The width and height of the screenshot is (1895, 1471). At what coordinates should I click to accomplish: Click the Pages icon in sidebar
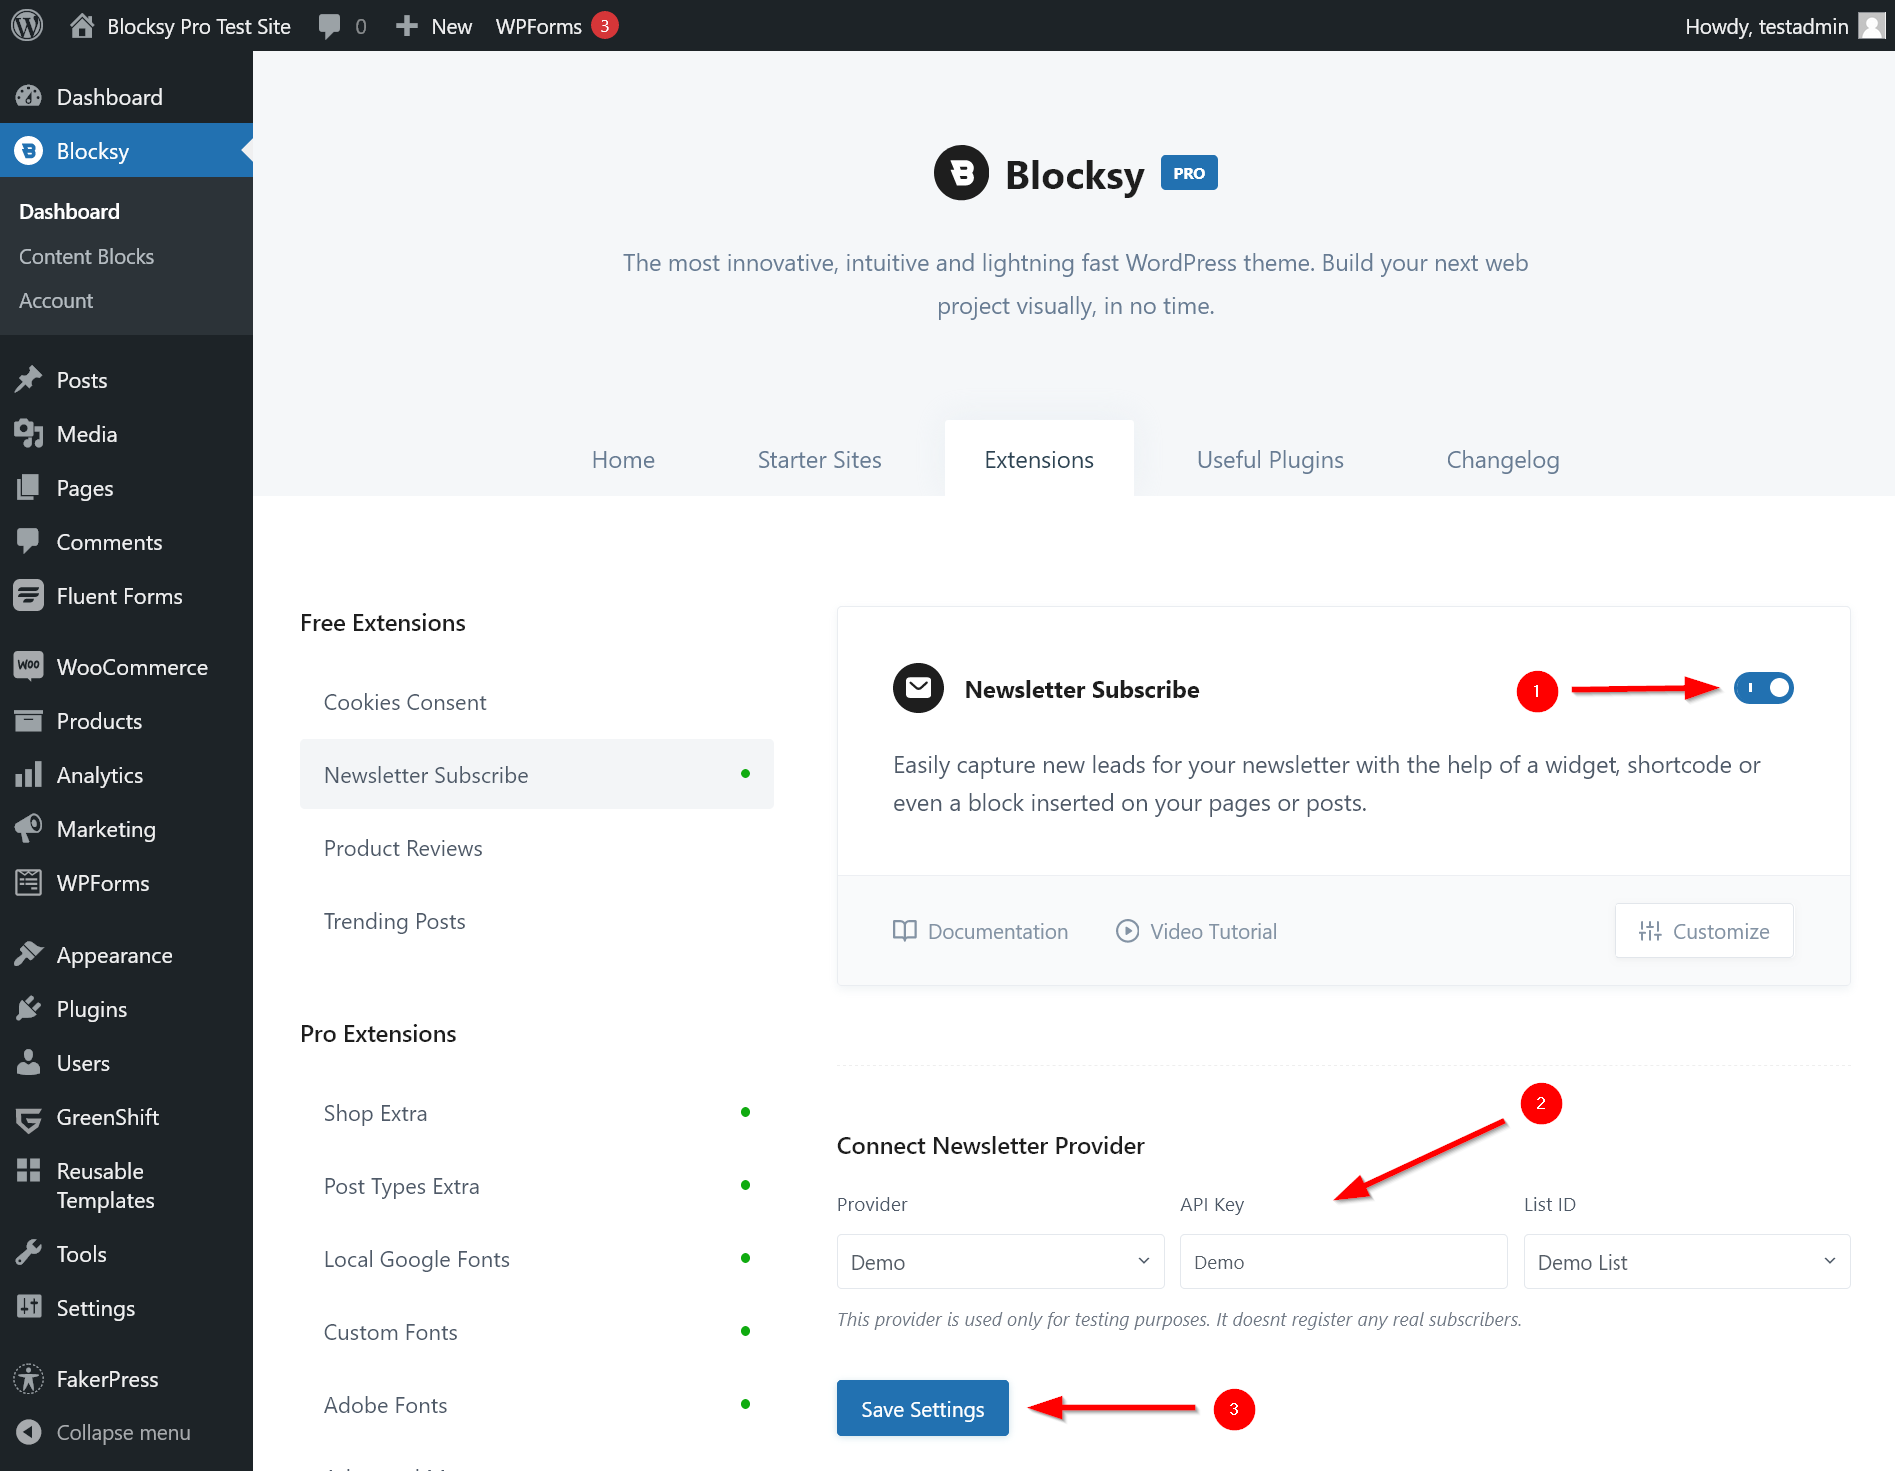click(x=29, y=488)
